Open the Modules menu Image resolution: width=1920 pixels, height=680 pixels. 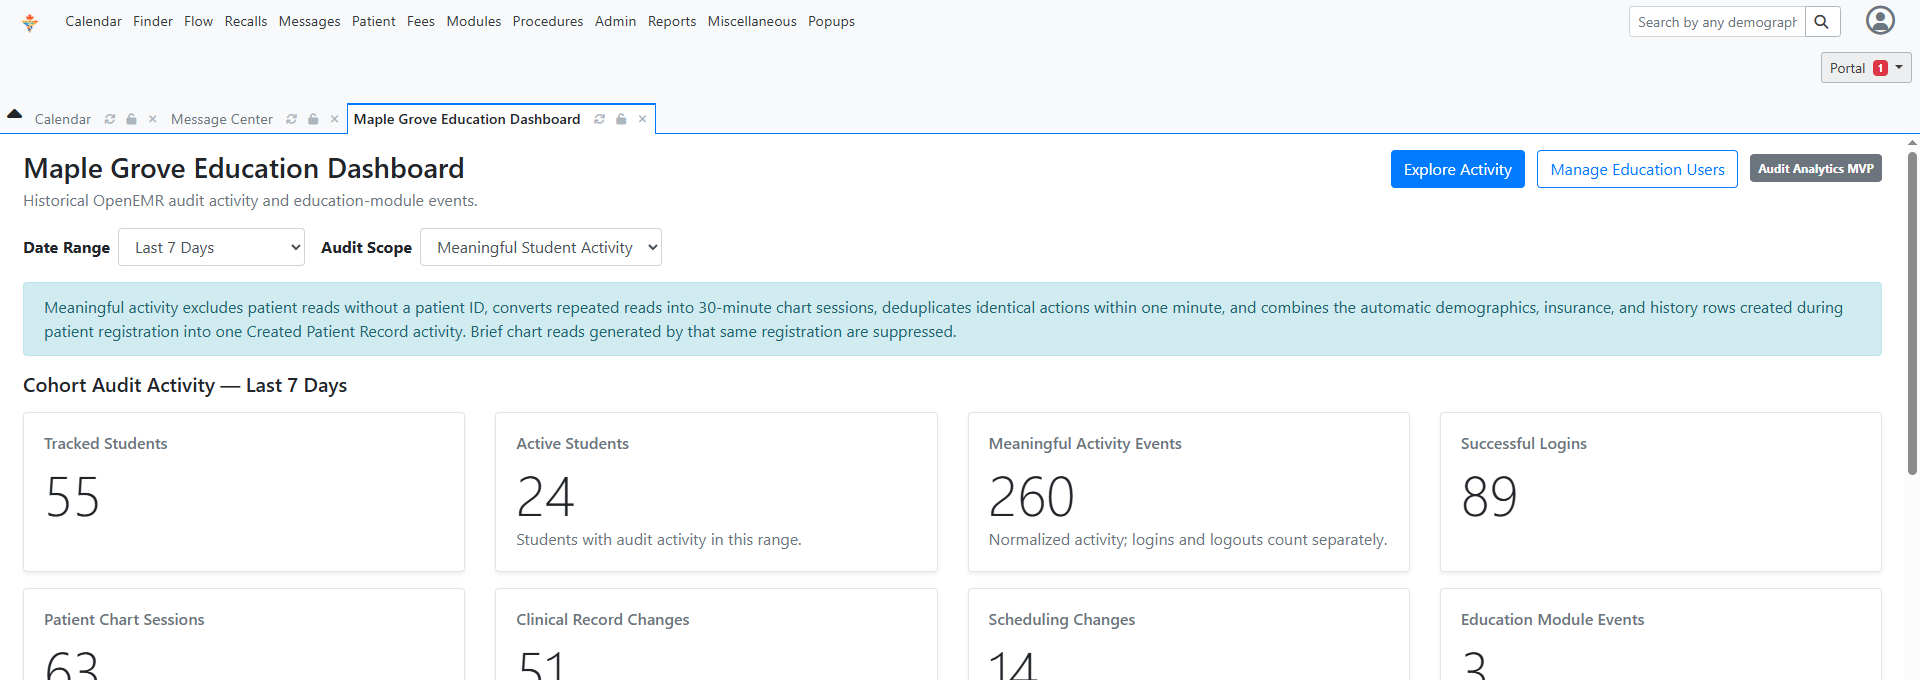474,21
